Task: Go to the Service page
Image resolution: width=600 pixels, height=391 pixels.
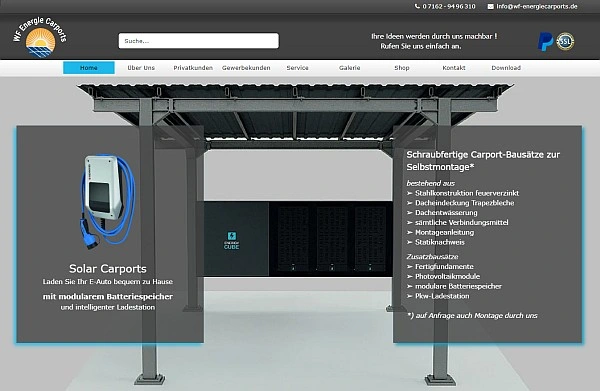Action: pyautogui.click(x=297, y=68)
